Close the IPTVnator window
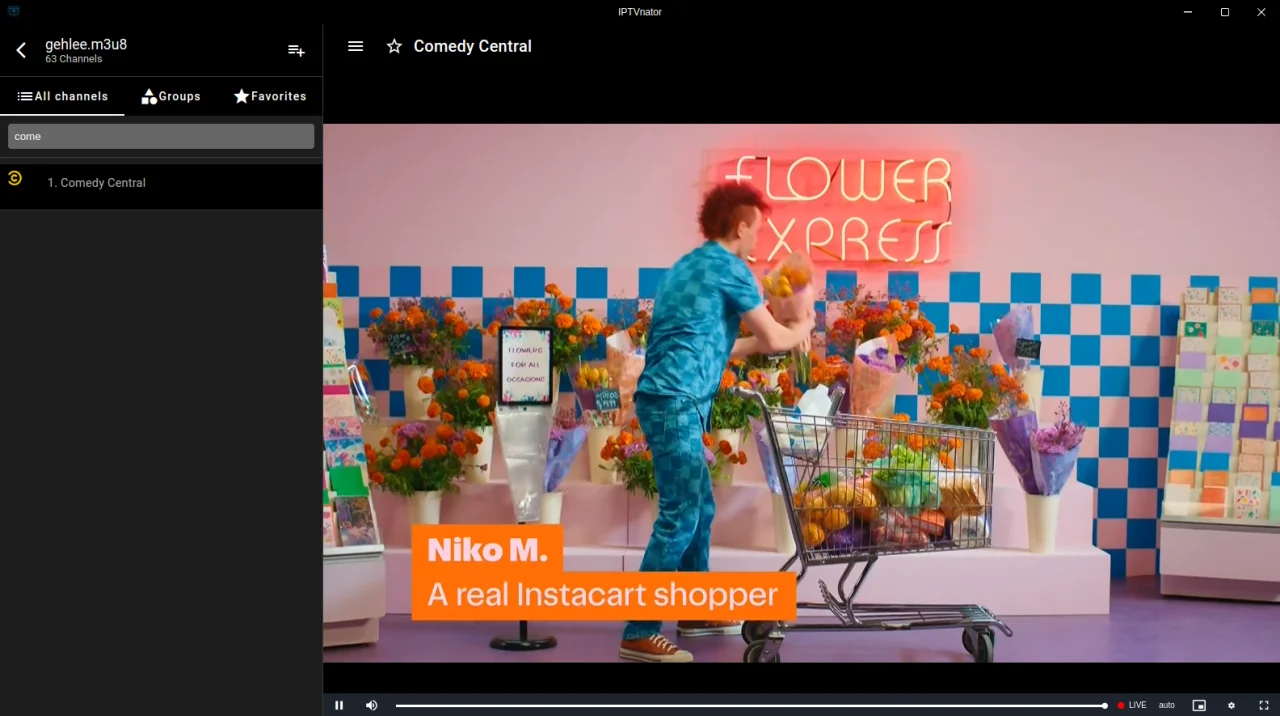The image size is (1280, 716). [x=1261, y=12]
